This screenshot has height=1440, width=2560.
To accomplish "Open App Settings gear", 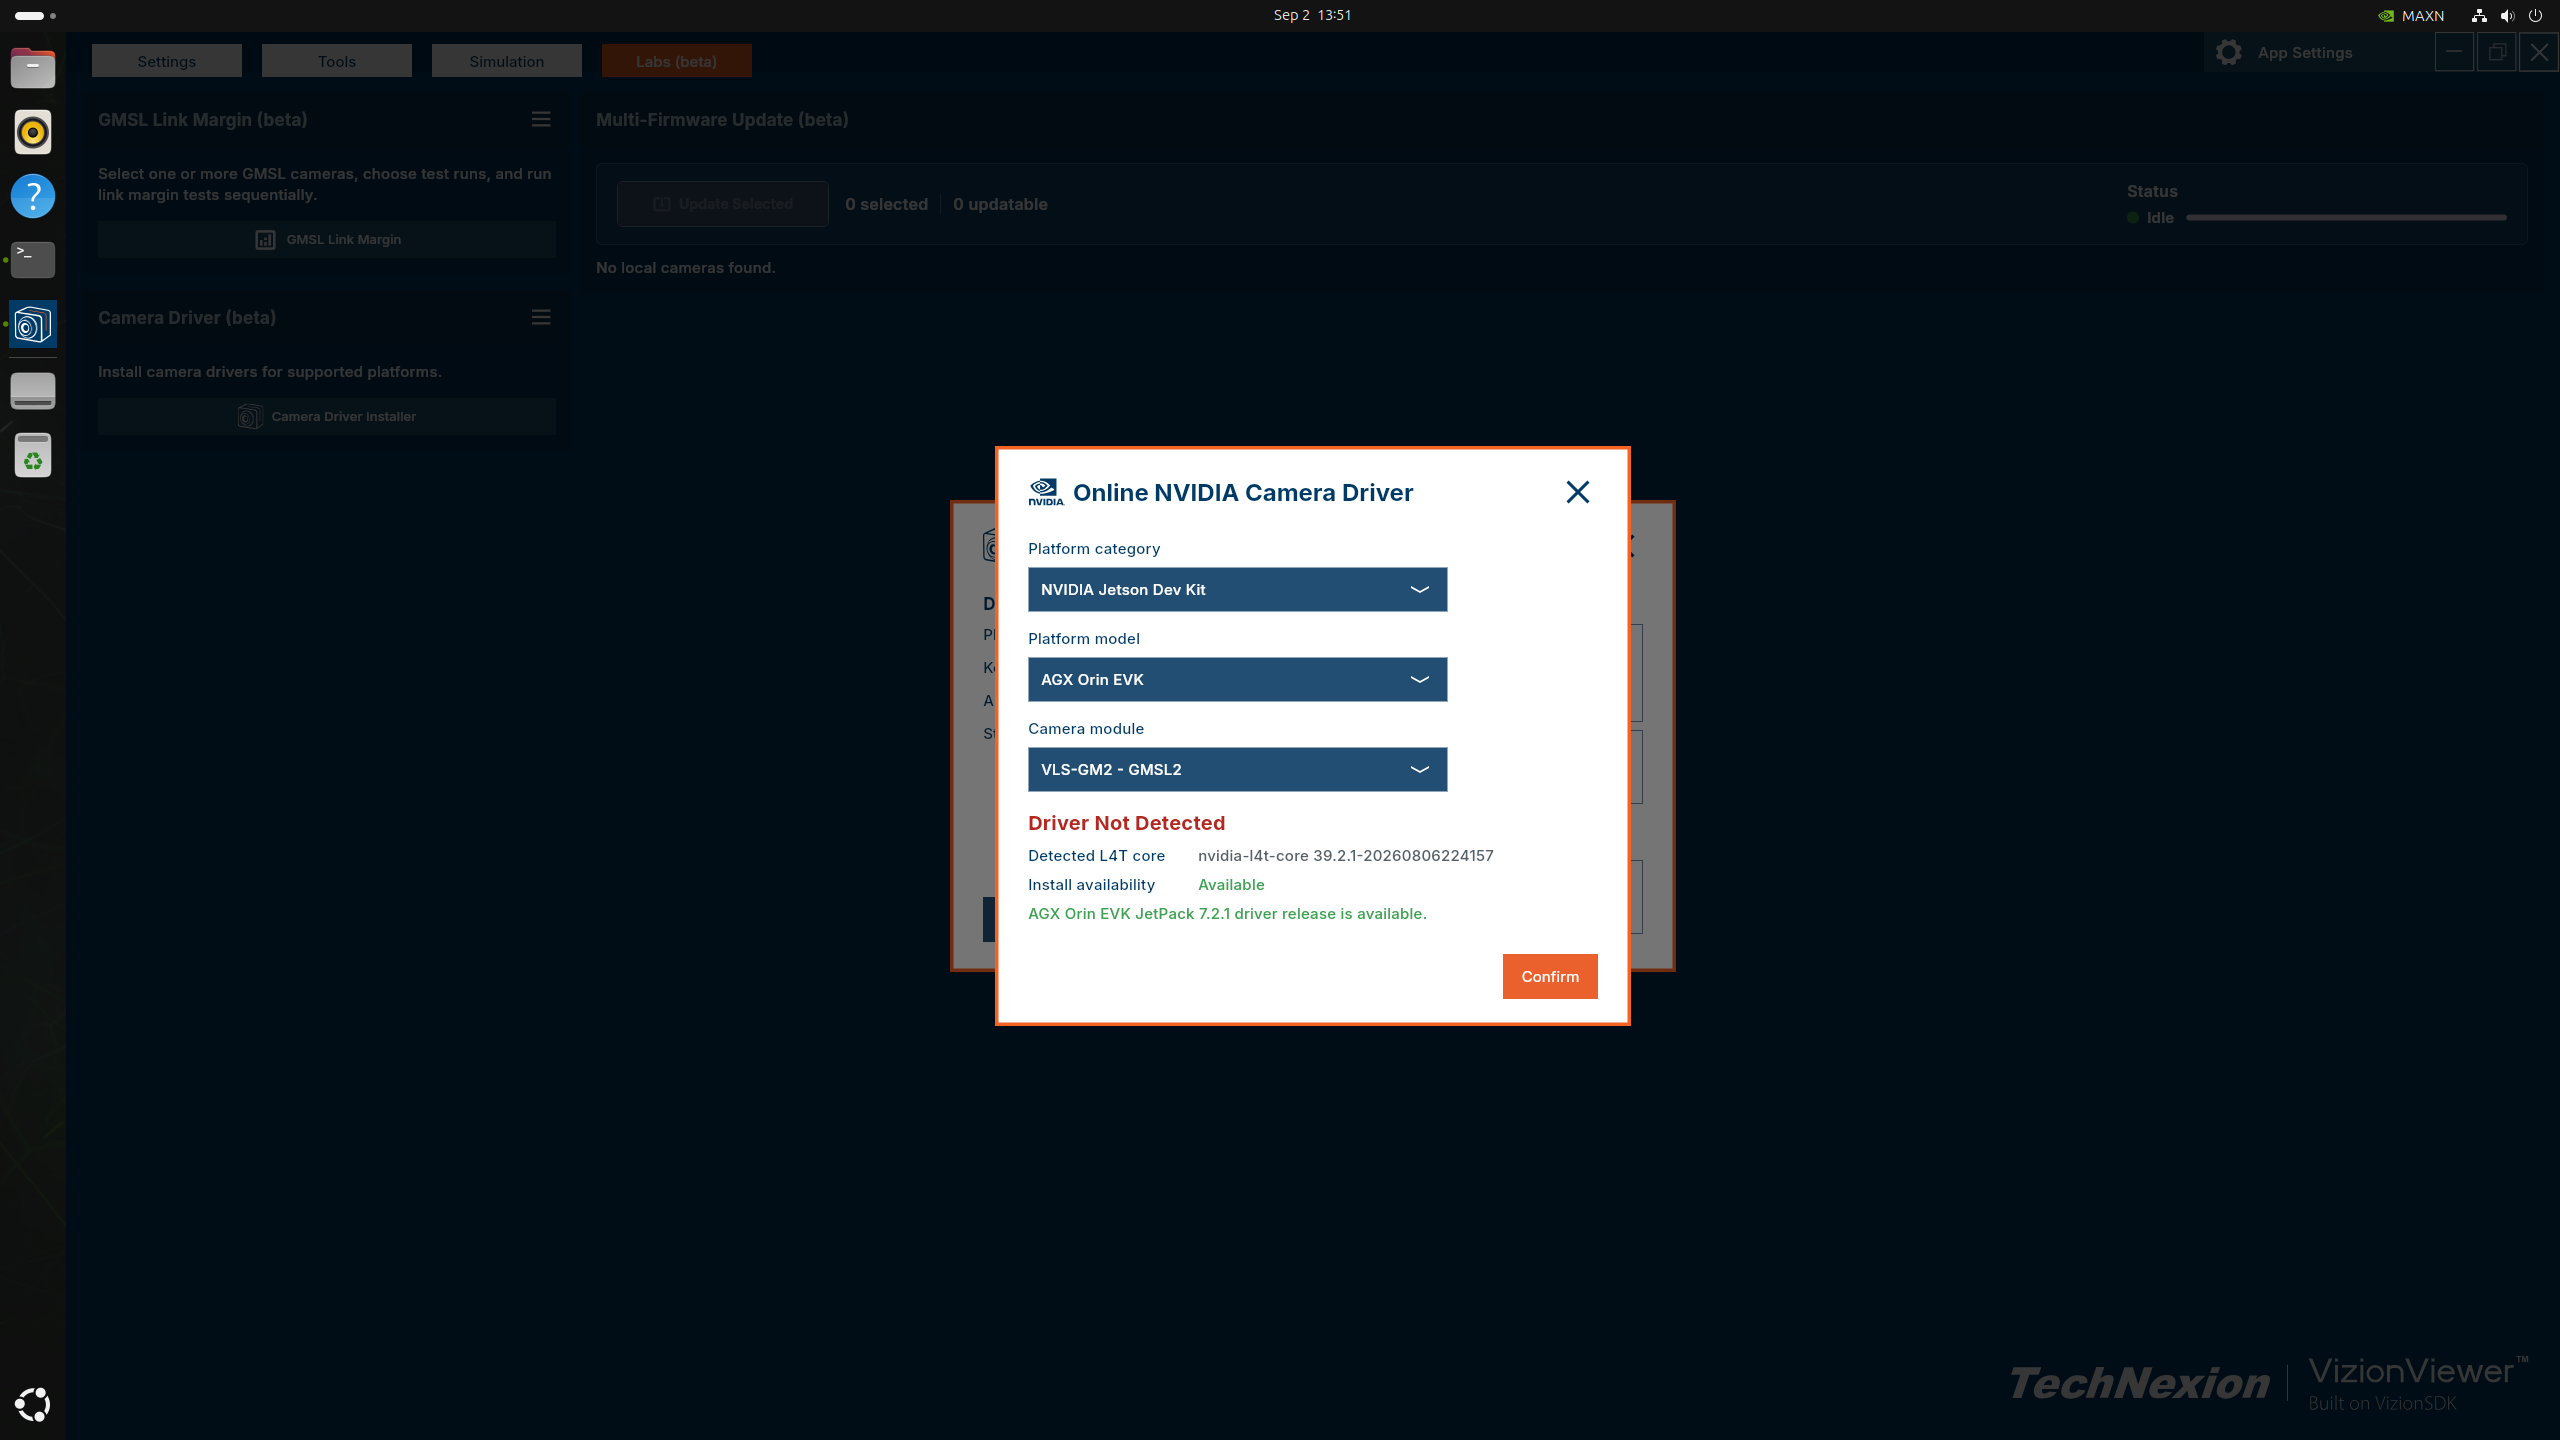I will pos(2229,53).
